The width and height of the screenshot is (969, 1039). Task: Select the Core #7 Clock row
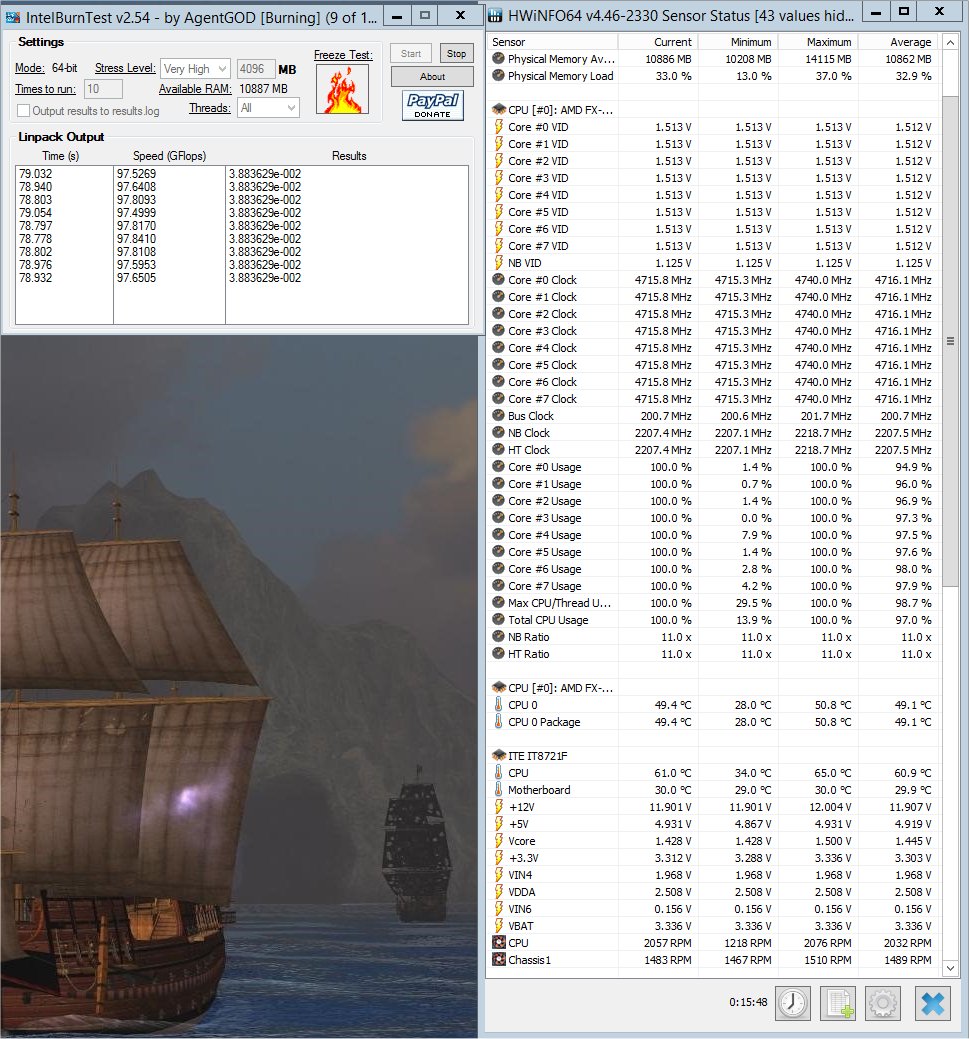point(713,399)
